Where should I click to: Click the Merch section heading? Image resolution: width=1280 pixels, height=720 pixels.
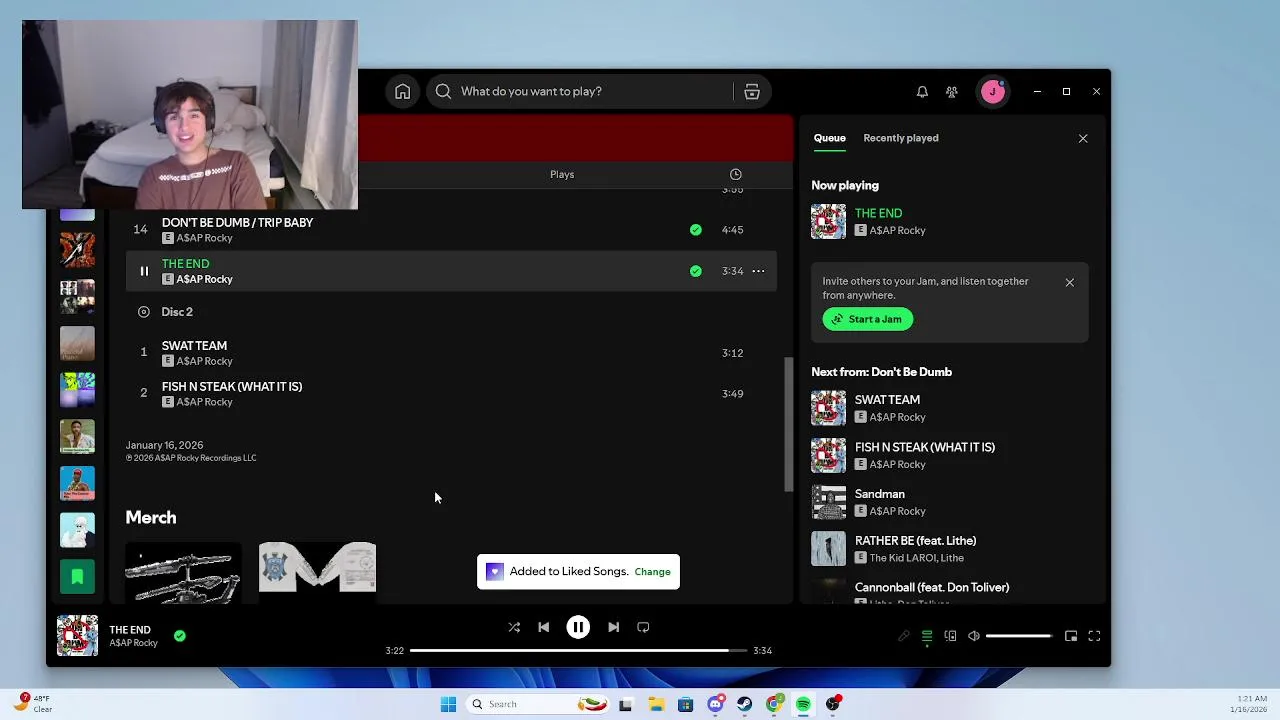(x=151, y=517)
